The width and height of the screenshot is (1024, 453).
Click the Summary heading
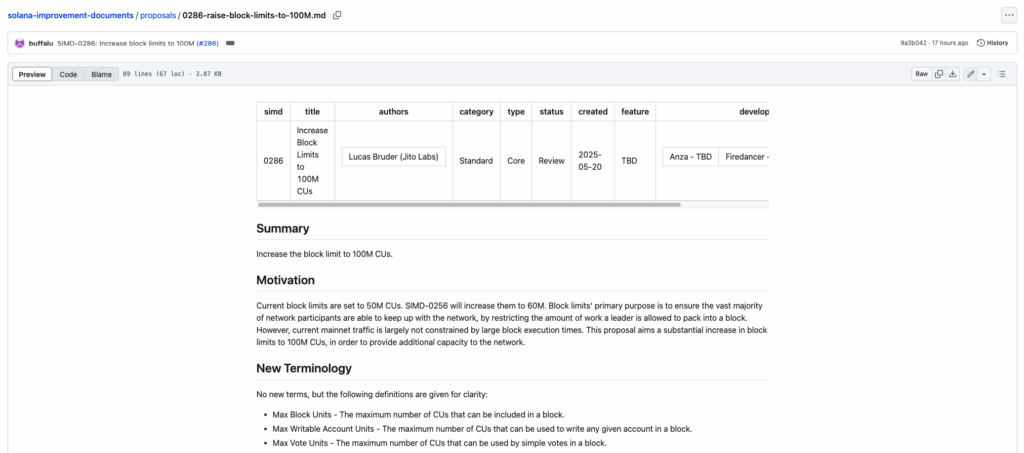point(283,228)
